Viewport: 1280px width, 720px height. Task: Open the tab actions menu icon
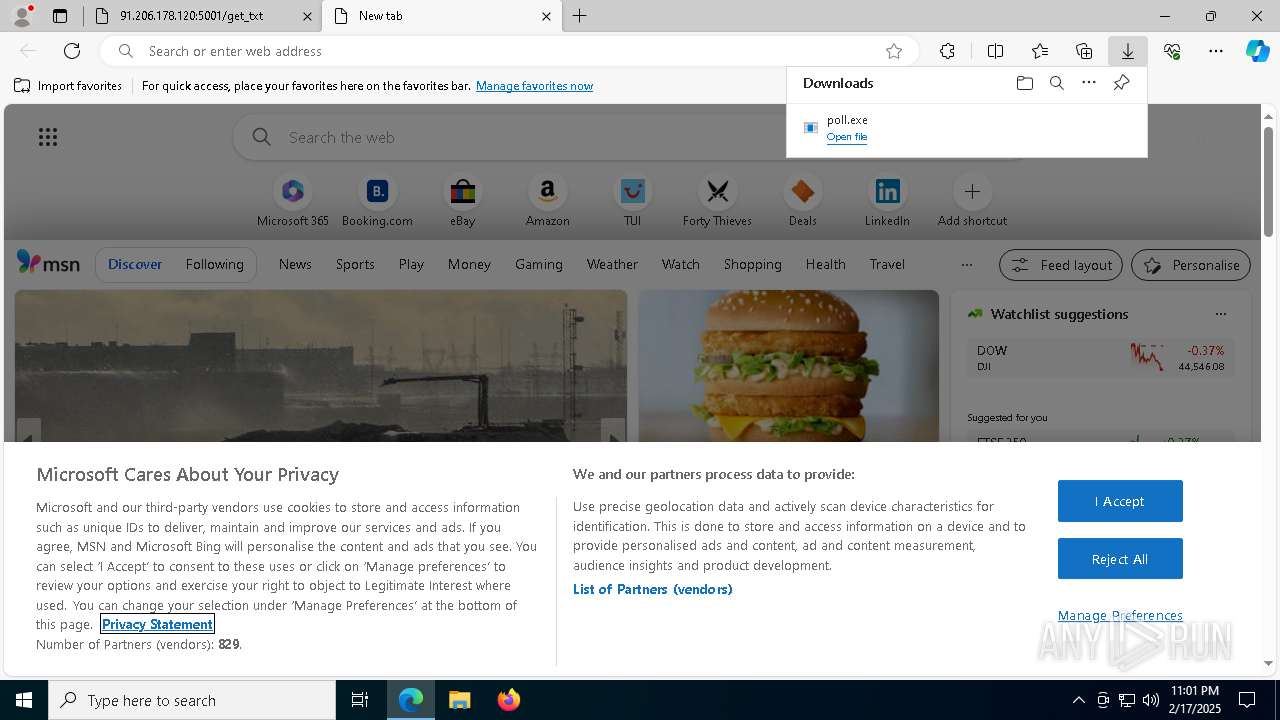click(x=60, y=16)
